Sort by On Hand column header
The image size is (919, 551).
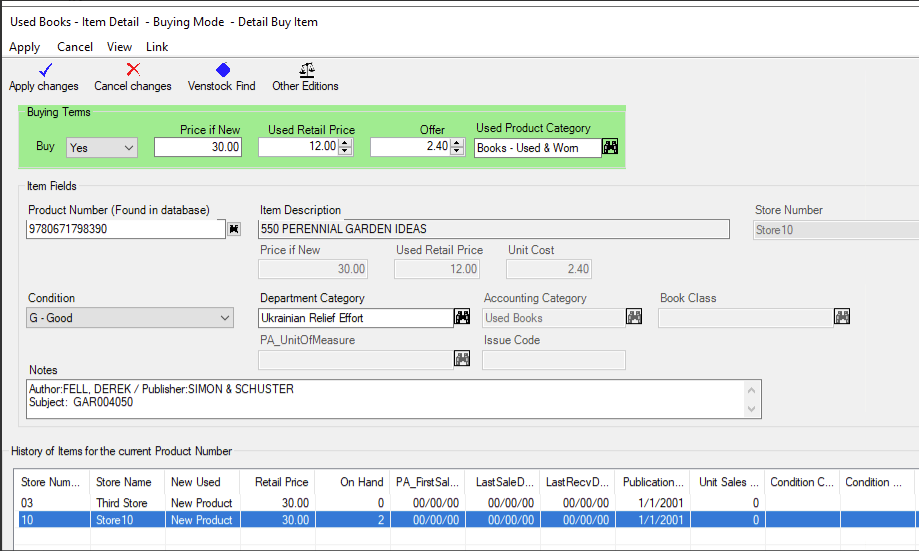(x=353, y=482)
